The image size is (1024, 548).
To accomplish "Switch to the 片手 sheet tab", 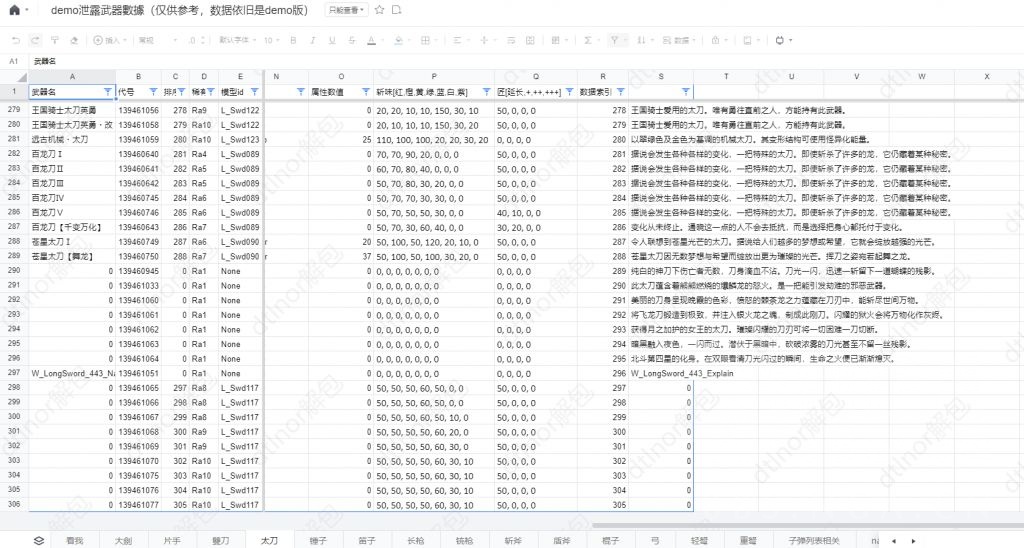I will 172,541.
